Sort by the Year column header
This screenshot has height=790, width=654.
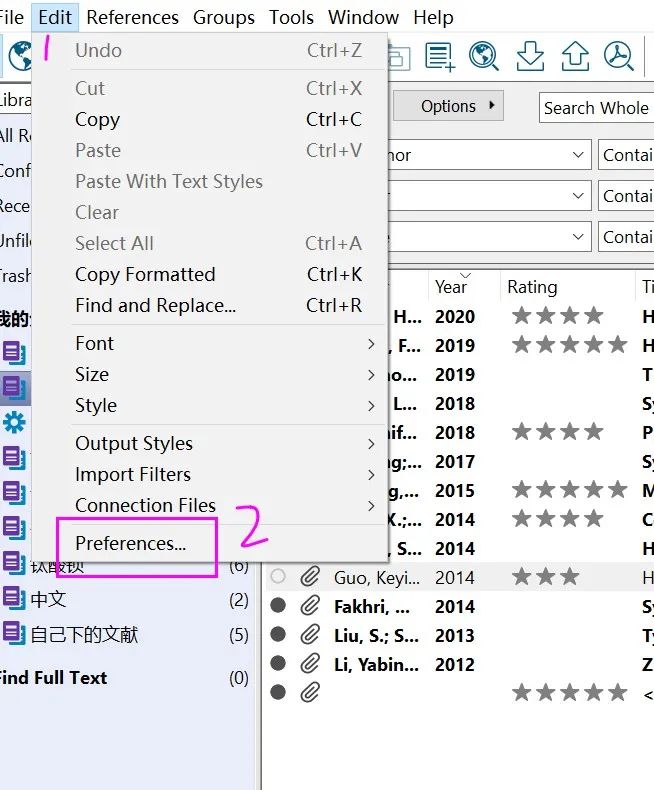pyautogui.click(x=451, y=287)
